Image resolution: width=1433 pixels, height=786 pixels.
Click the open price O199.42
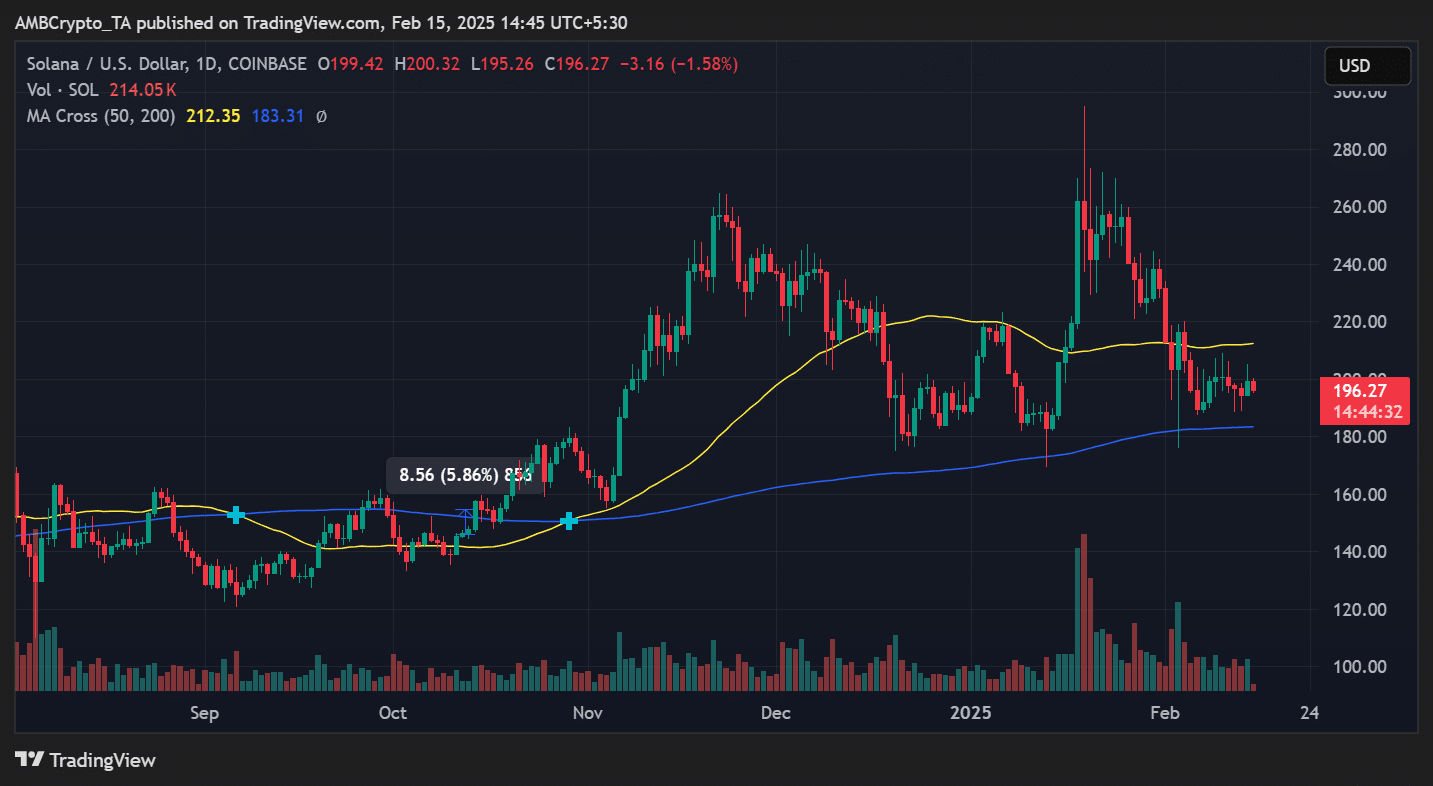(351, 64)
